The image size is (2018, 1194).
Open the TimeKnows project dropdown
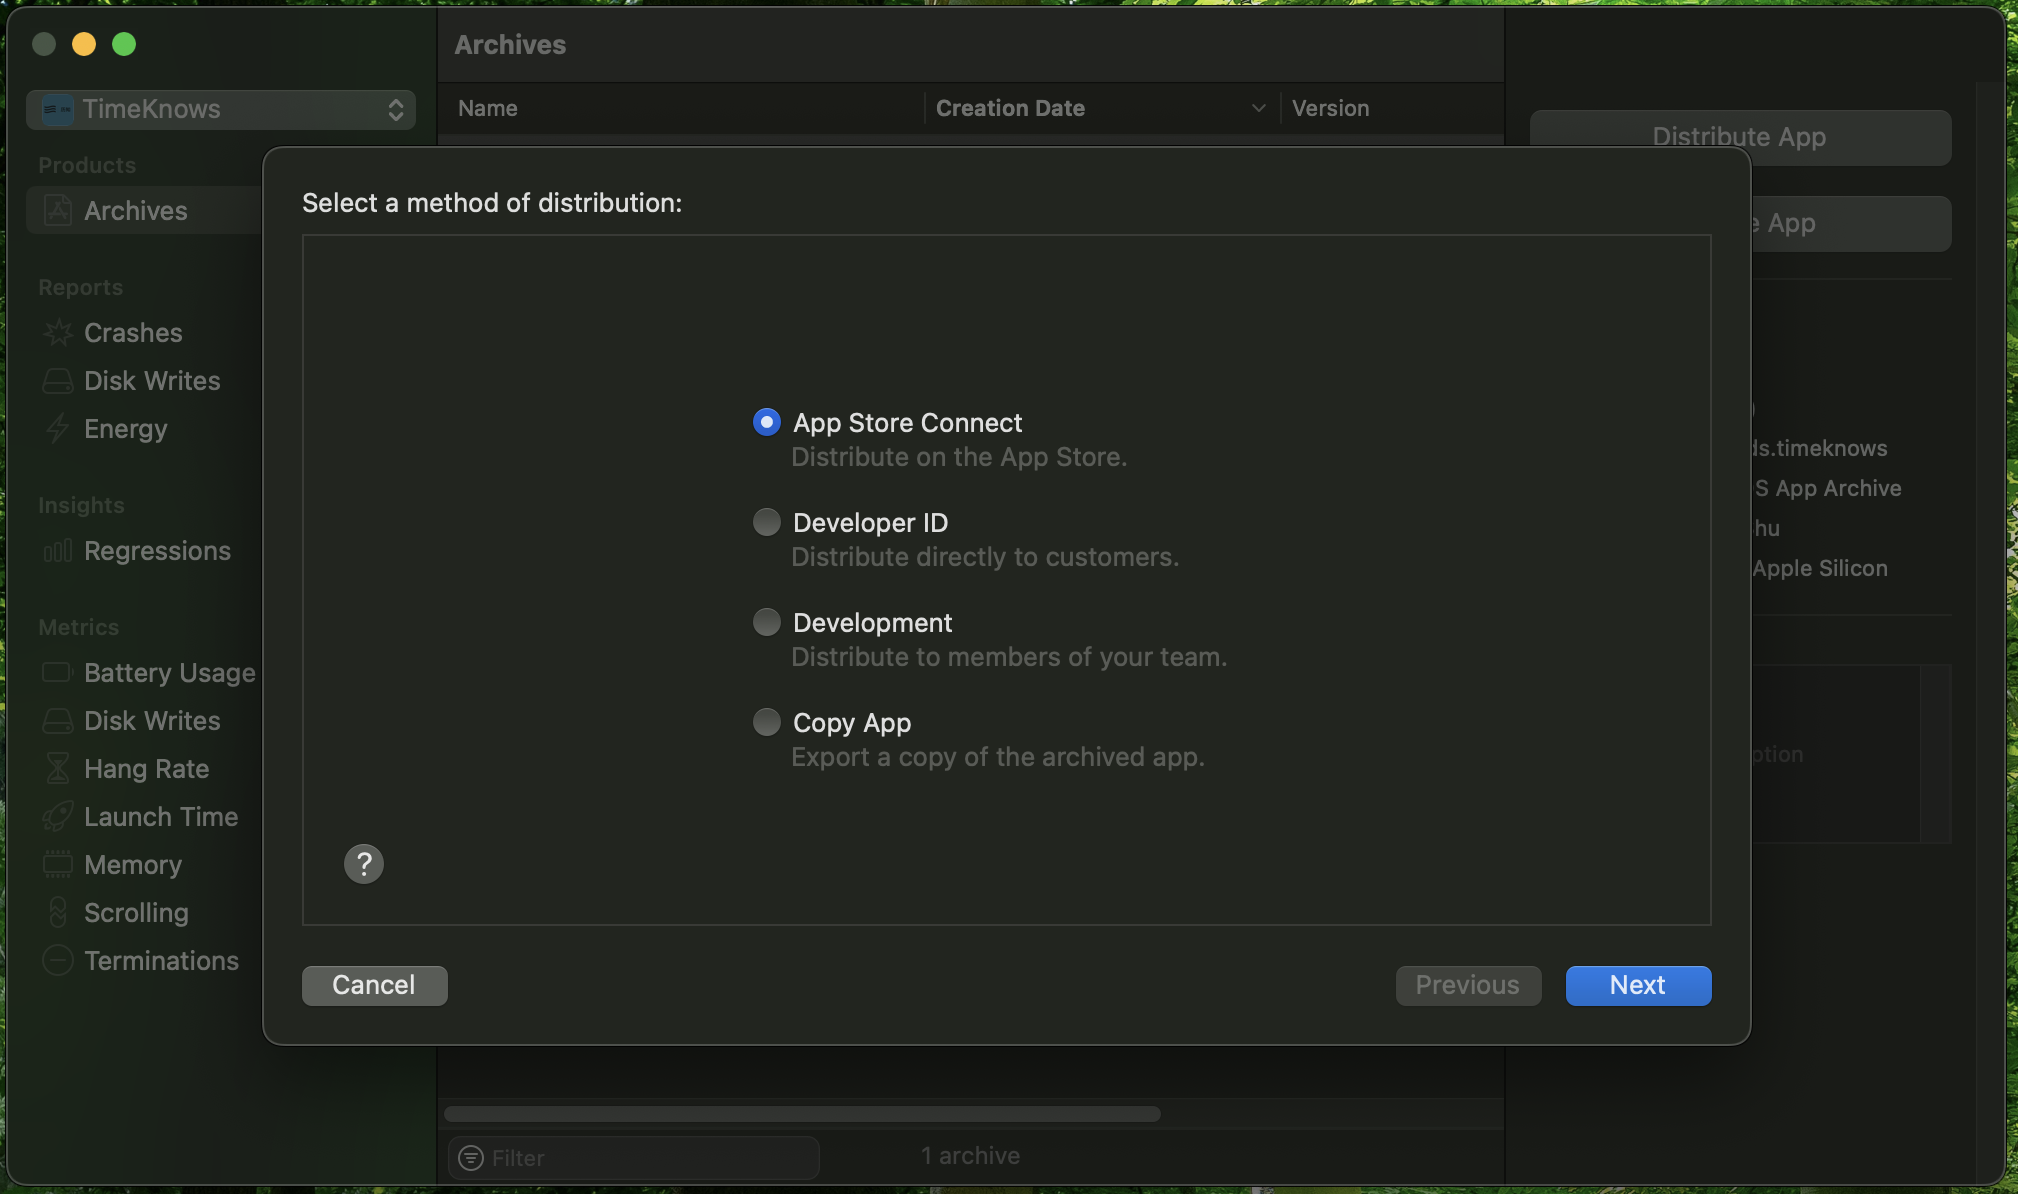[x=221, y=109]
